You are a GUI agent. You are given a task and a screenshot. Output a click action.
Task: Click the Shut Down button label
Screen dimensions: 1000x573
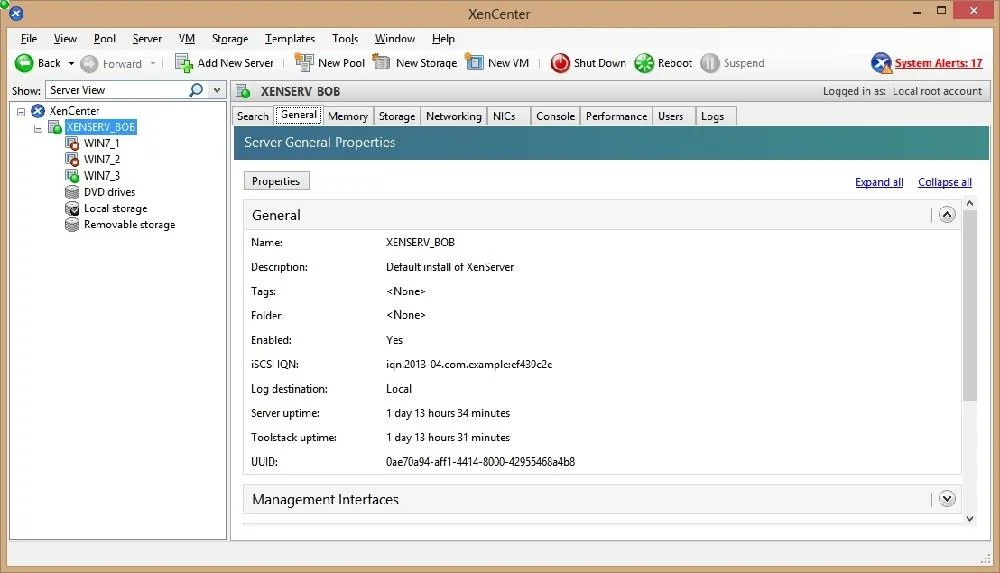coord(599,63)
